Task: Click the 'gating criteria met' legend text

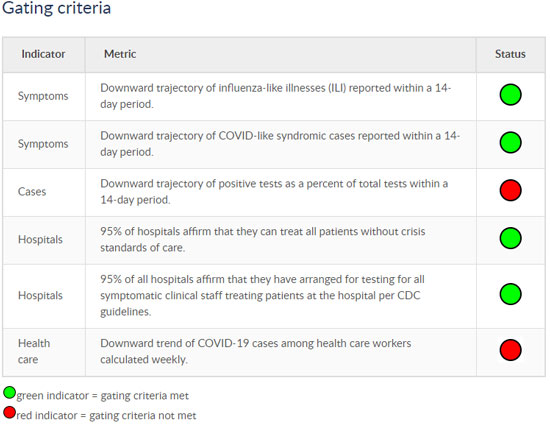Action: click(145, 396)
